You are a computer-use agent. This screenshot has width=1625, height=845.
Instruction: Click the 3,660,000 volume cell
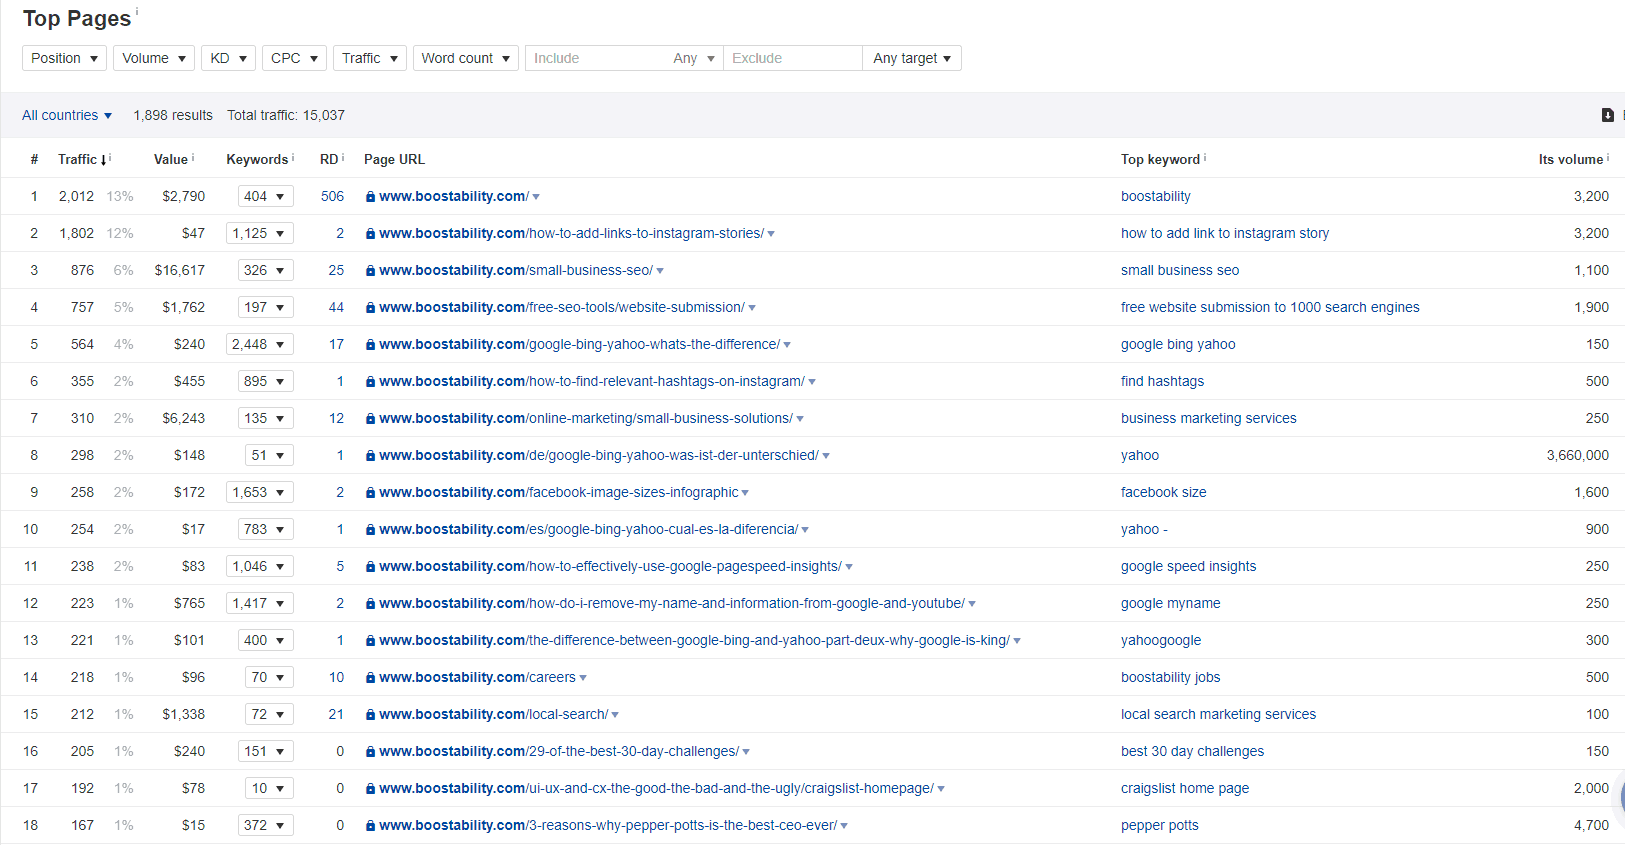(x=1578, y=455)
